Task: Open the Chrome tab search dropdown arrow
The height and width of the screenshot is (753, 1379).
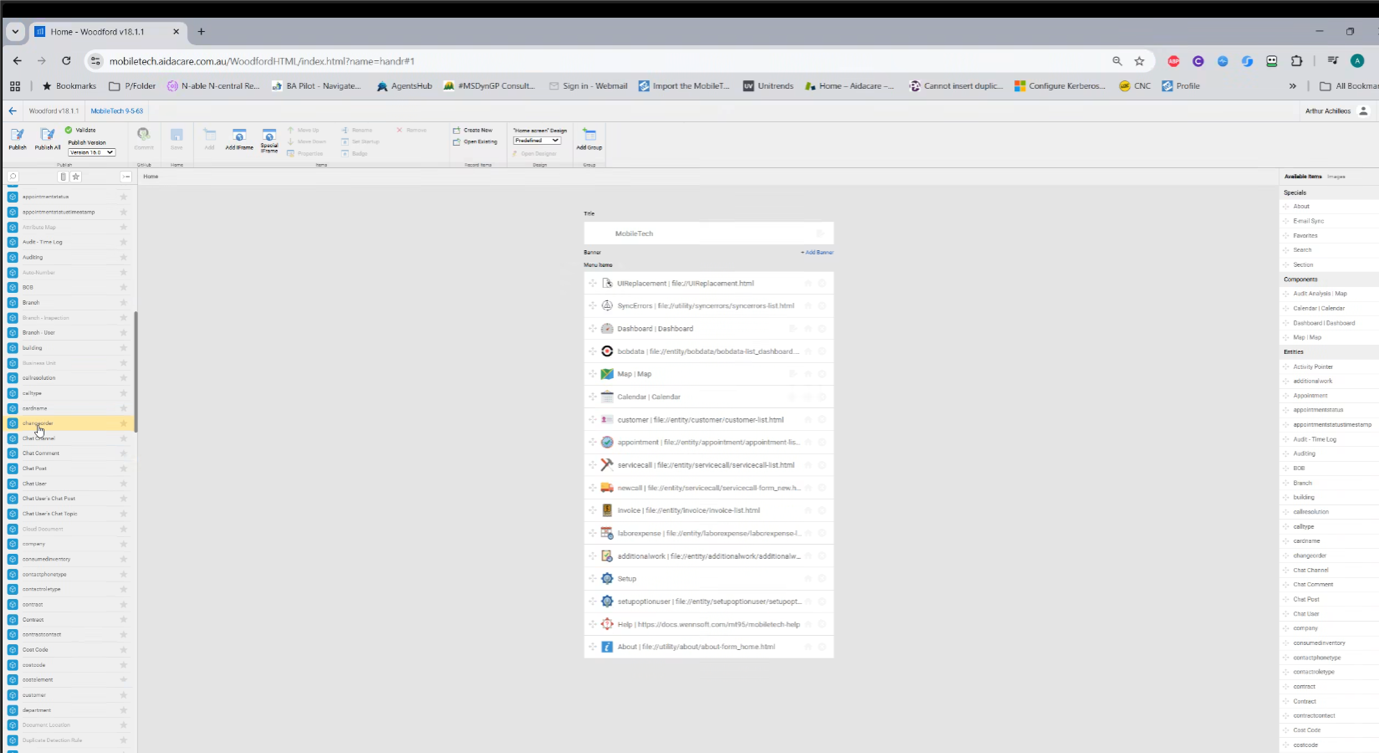Action: (15, 31)
